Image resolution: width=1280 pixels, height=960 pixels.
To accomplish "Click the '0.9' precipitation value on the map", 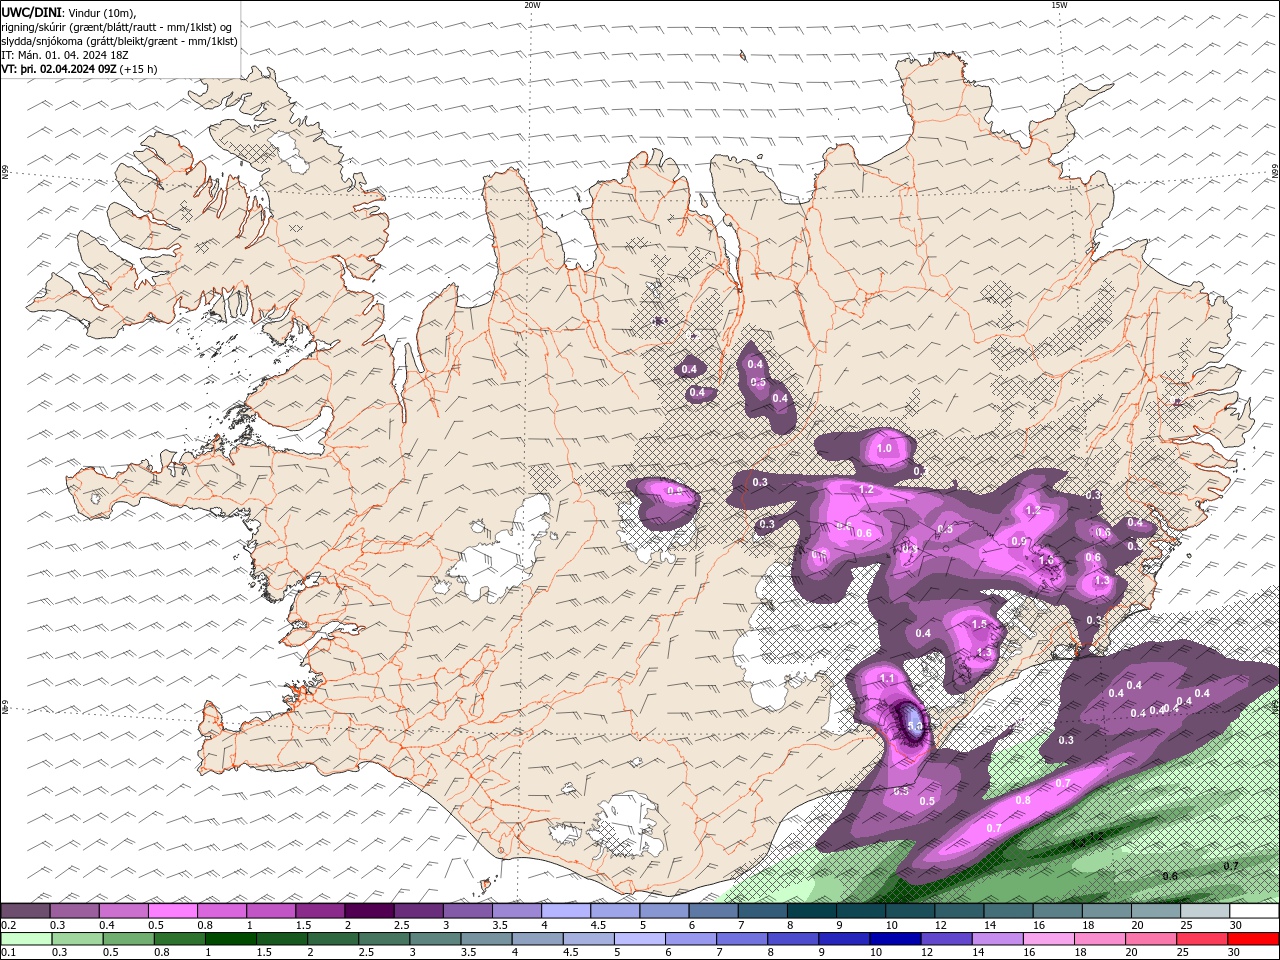I will click(1018, 541).
